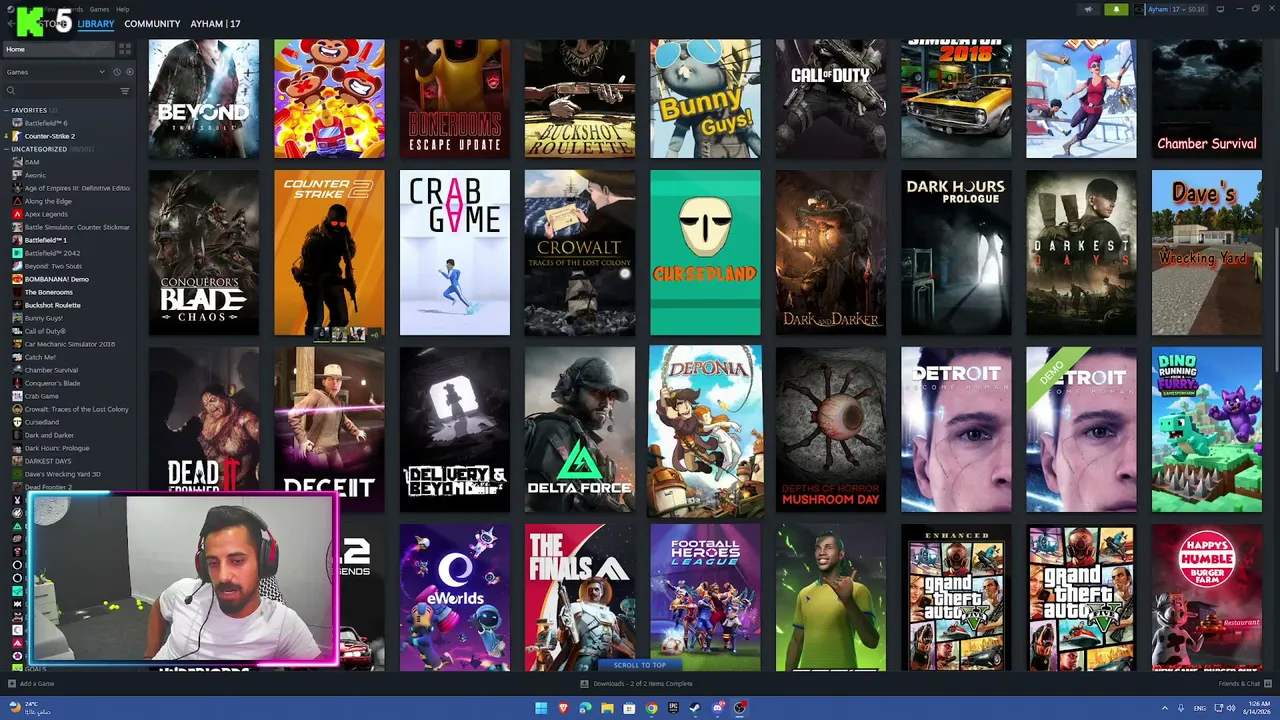Open the Dino Running cover
Screen dimensions: 1280x720
pyautogui.click(x=1207, y=430)
